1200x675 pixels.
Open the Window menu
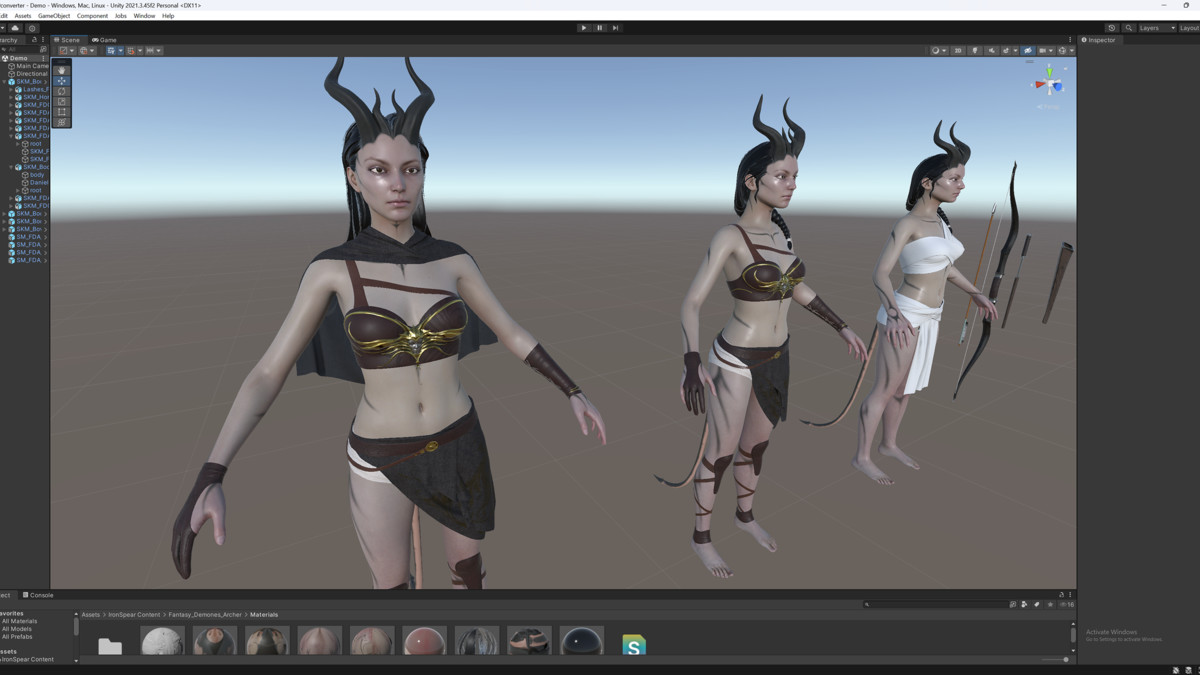[144, 15]
